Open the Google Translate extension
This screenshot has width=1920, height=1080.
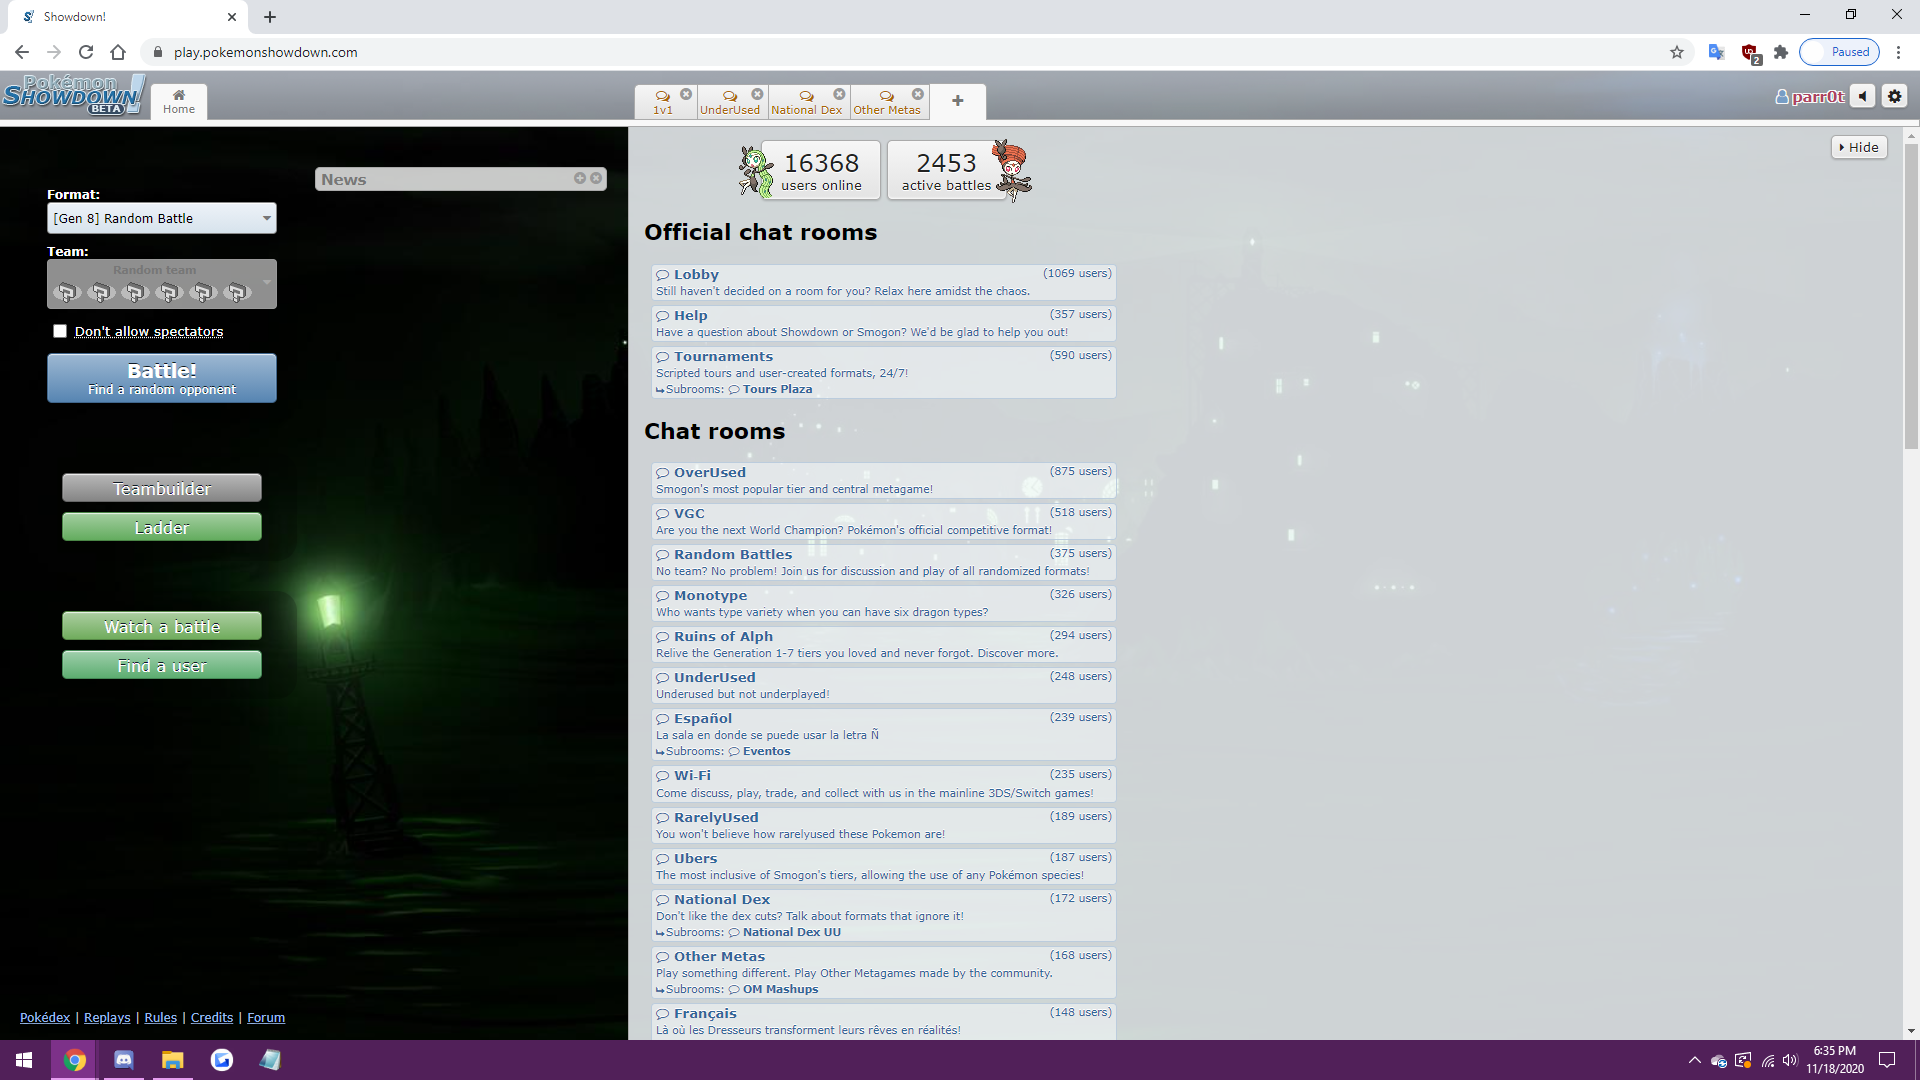click(1716, 52)
